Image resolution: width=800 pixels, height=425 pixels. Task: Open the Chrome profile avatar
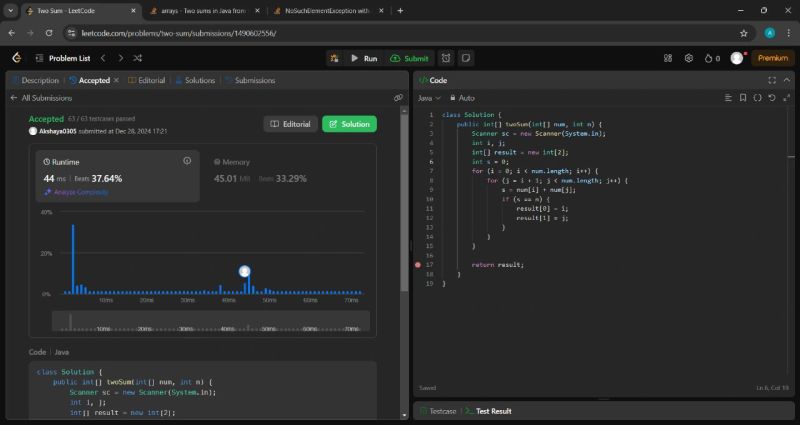point(770,33)
